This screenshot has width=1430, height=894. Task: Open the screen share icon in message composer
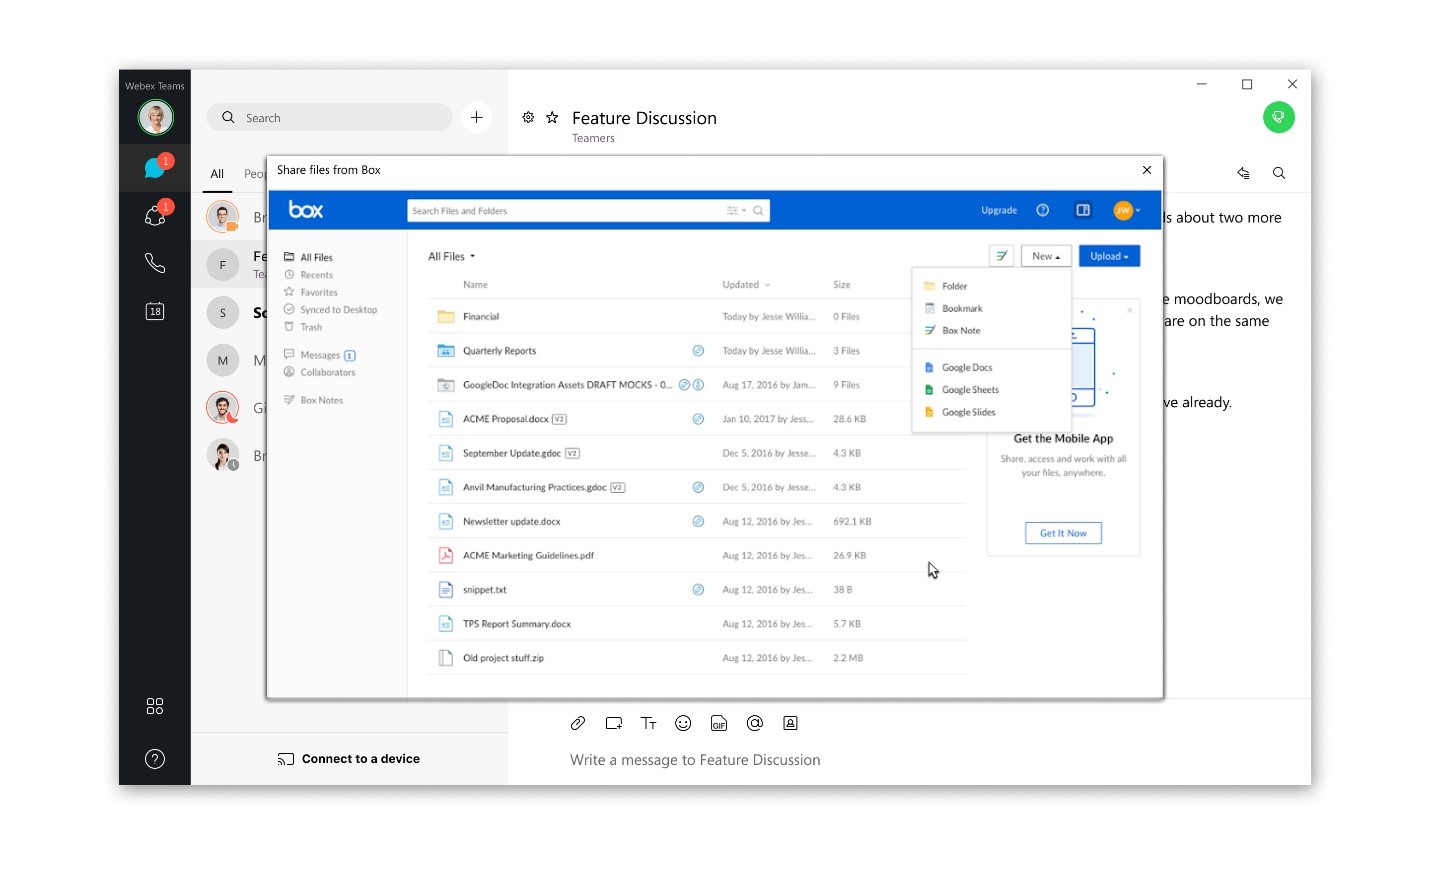(613, 723)
